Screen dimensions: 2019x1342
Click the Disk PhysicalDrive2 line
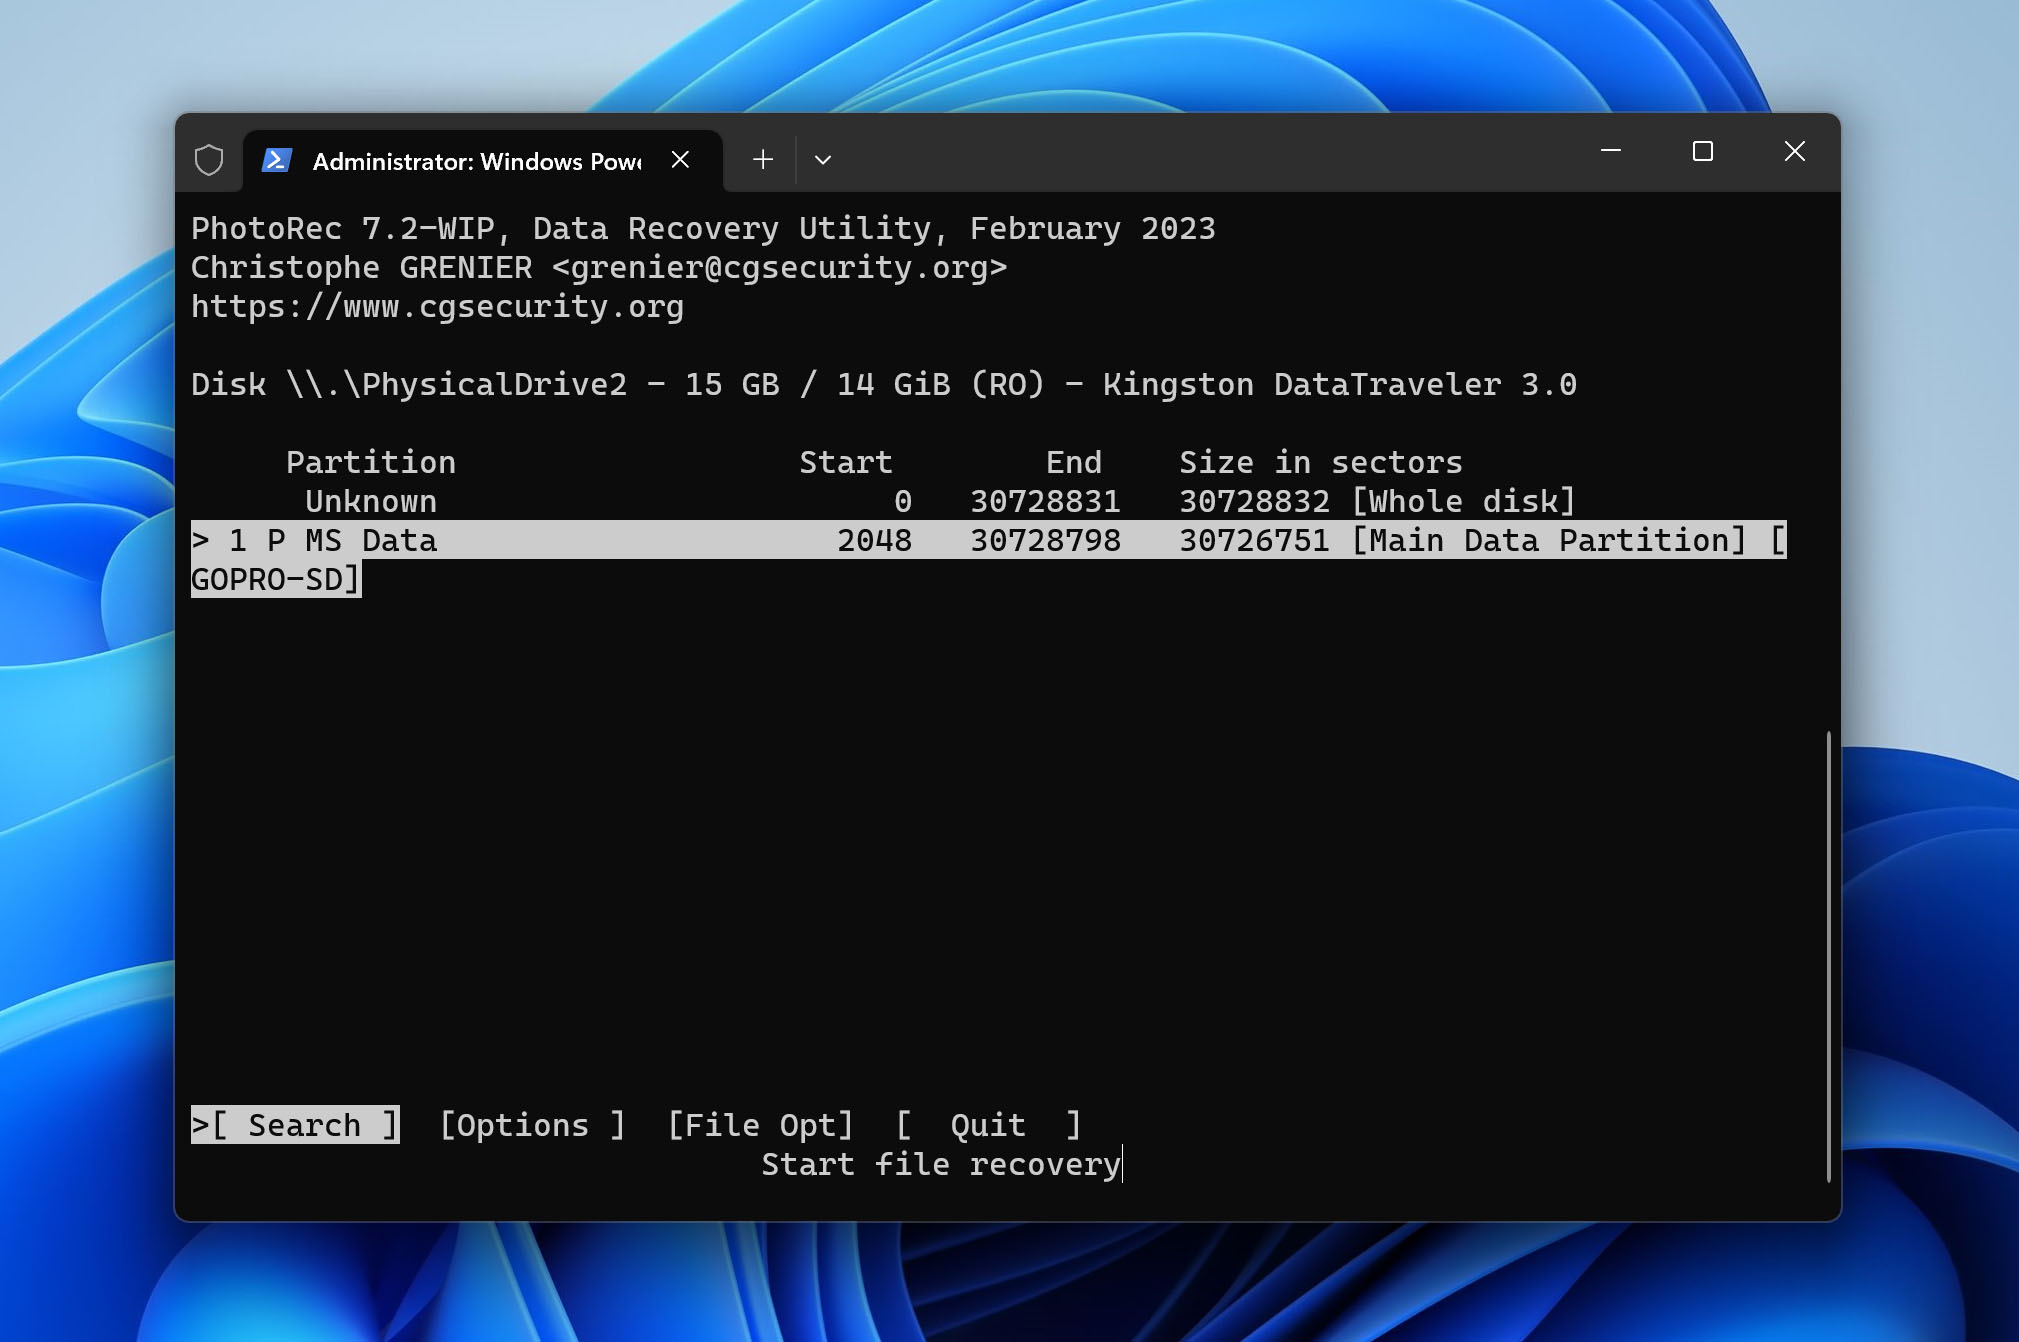884,384
